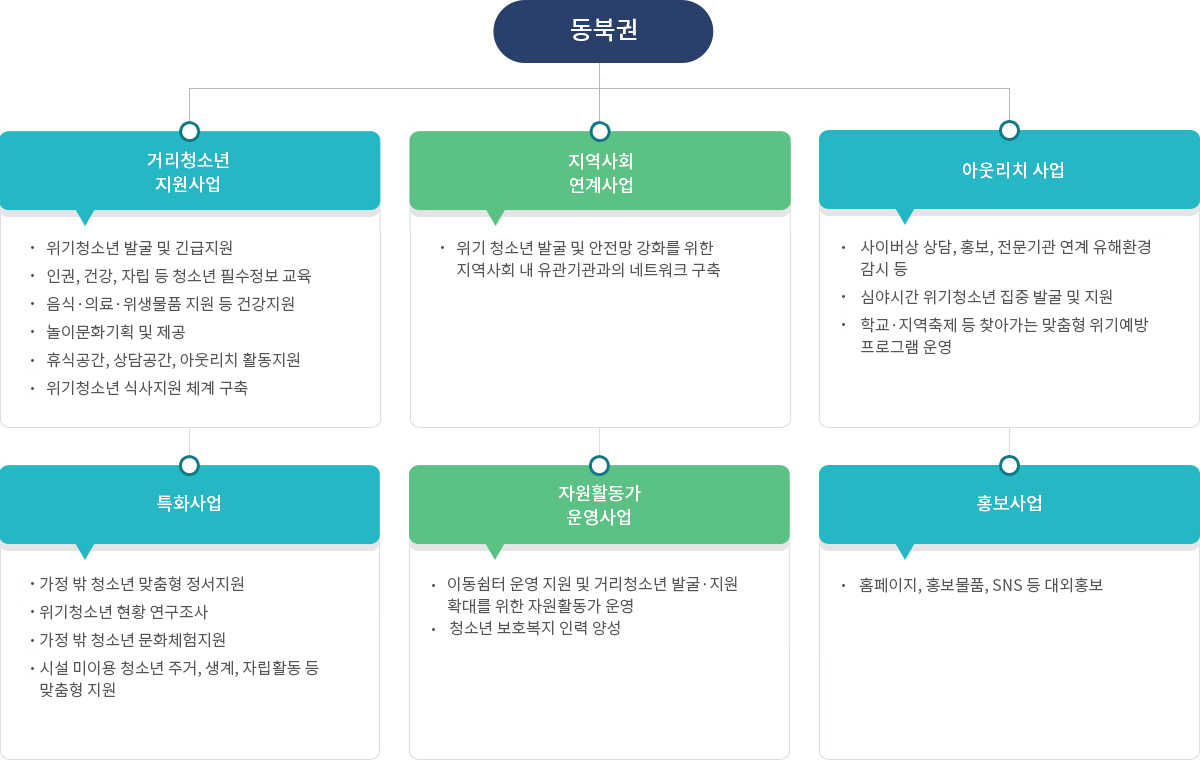Click circle connector above 아웃리치 사업
Screen dimensions: 1200x760
tap(1009, 130)
